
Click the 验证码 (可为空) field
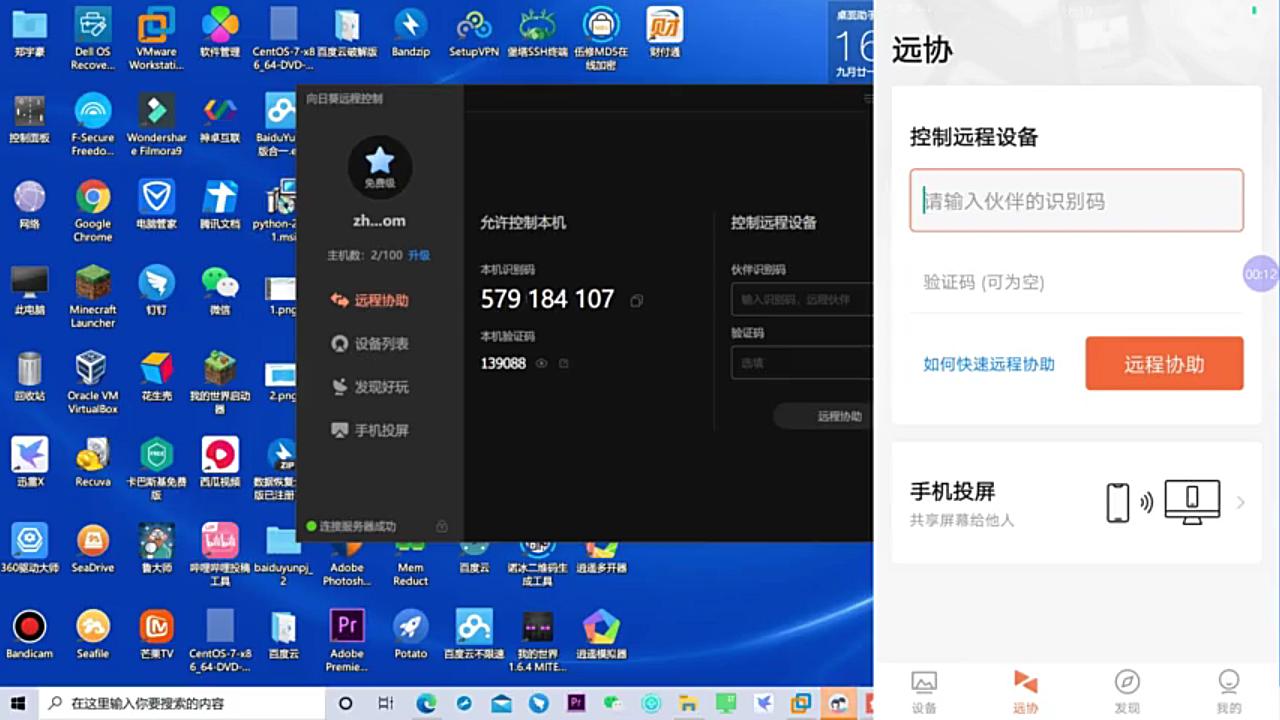pyautogui.click(x=1076, y=282)
